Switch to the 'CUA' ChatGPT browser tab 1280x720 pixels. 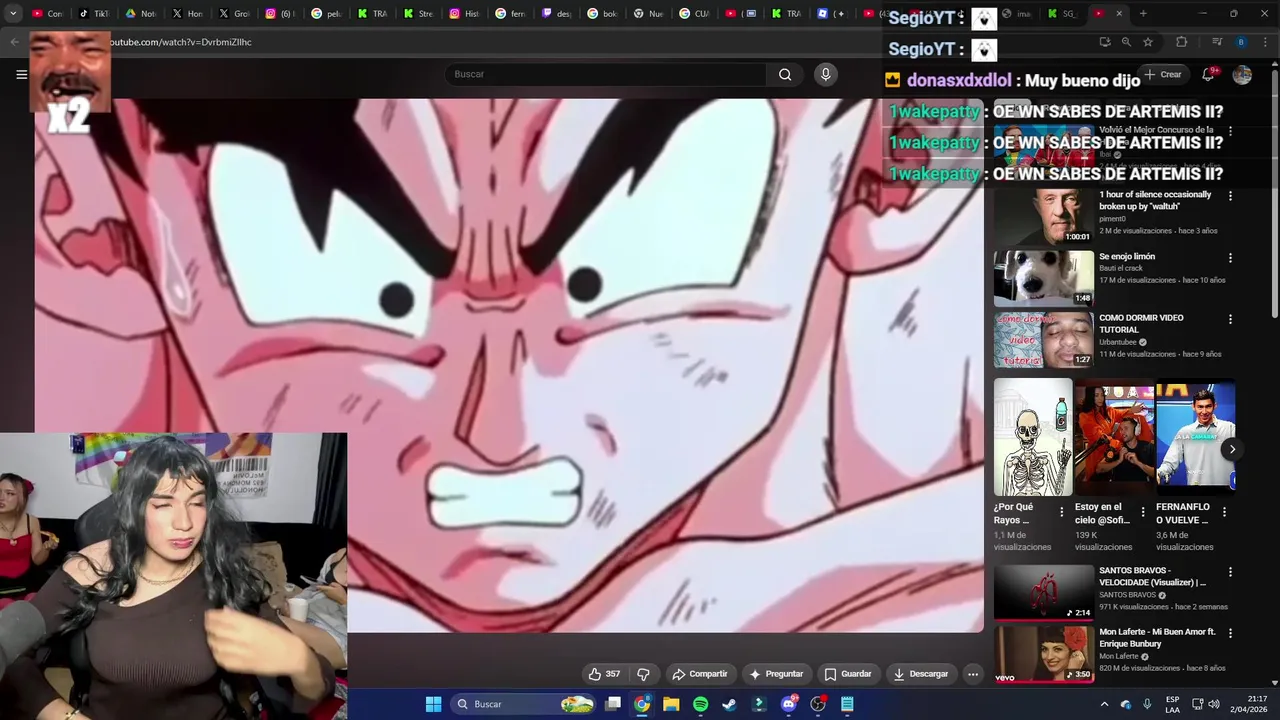coord(694,13)
